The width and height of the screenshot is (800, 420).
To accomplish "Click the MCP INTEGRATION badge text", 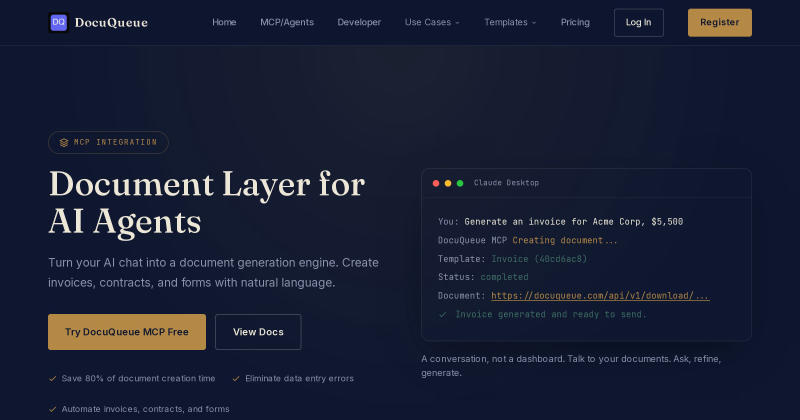I will click(x=115, y=142).
